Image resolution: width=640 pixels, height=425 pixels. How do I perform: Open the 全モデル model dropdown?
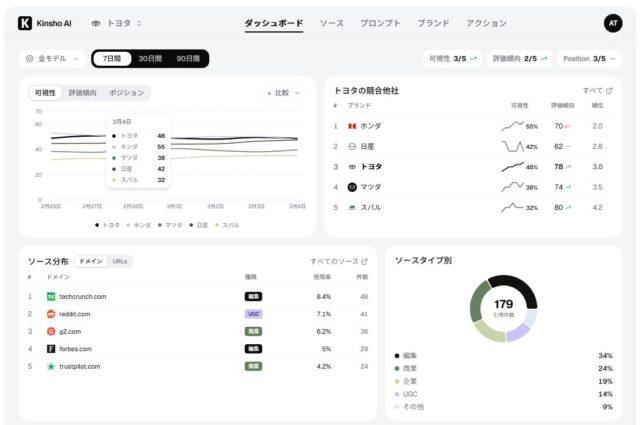pyautogui.click(x=52, y=59)
